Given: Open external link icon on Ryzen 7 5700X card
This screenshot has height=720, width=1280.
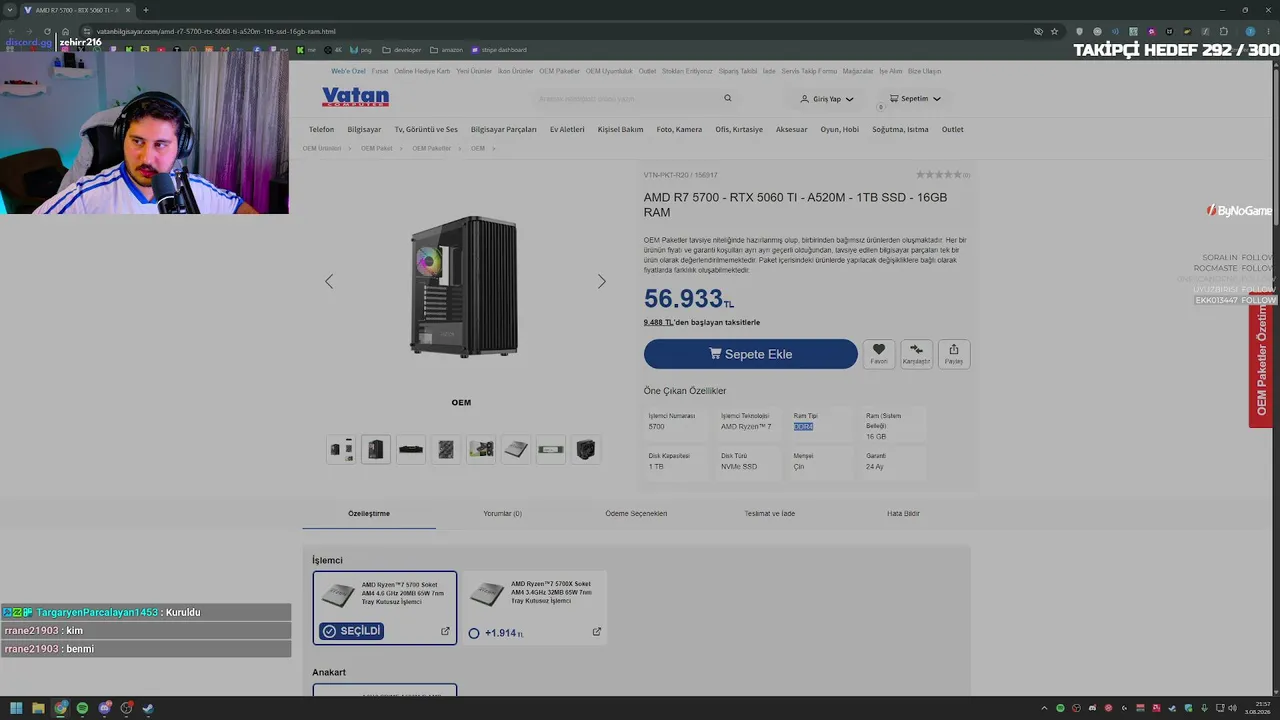Looking at the screenshot, I should point(597,631).
